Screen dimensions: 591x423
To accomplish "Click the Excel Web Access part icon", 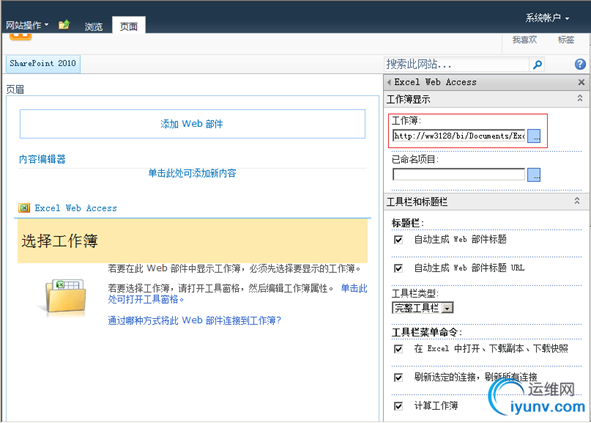I will (24, 208).
